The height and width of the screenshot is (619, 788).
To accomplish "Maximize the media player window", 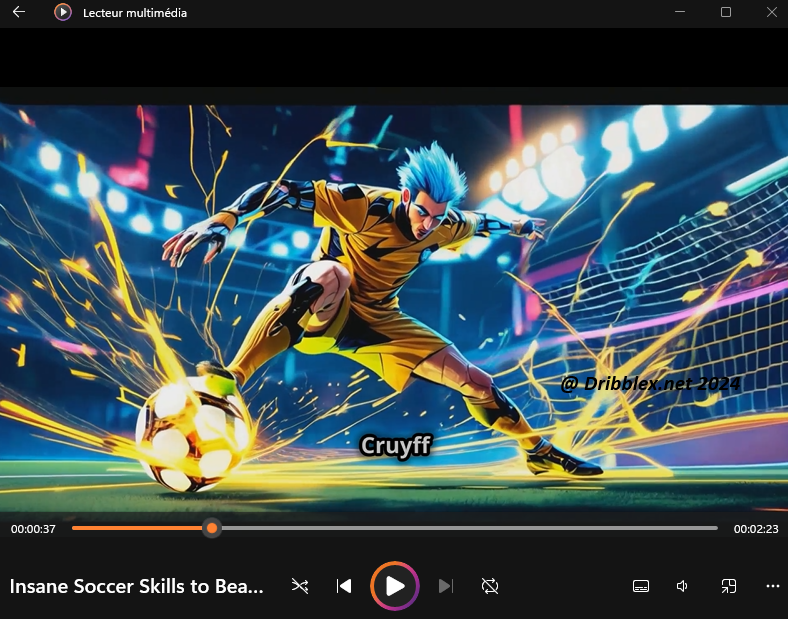I will coord(726,13).
